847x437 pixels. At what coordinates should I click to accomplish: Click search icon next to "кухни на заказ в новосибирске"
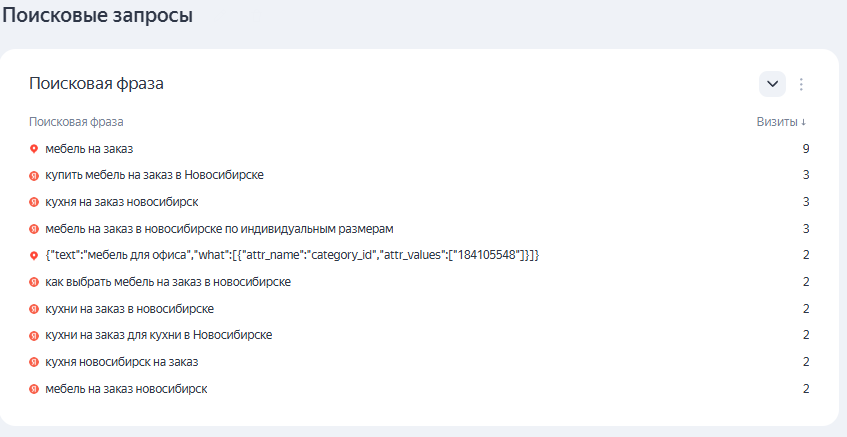click(34, 309)
